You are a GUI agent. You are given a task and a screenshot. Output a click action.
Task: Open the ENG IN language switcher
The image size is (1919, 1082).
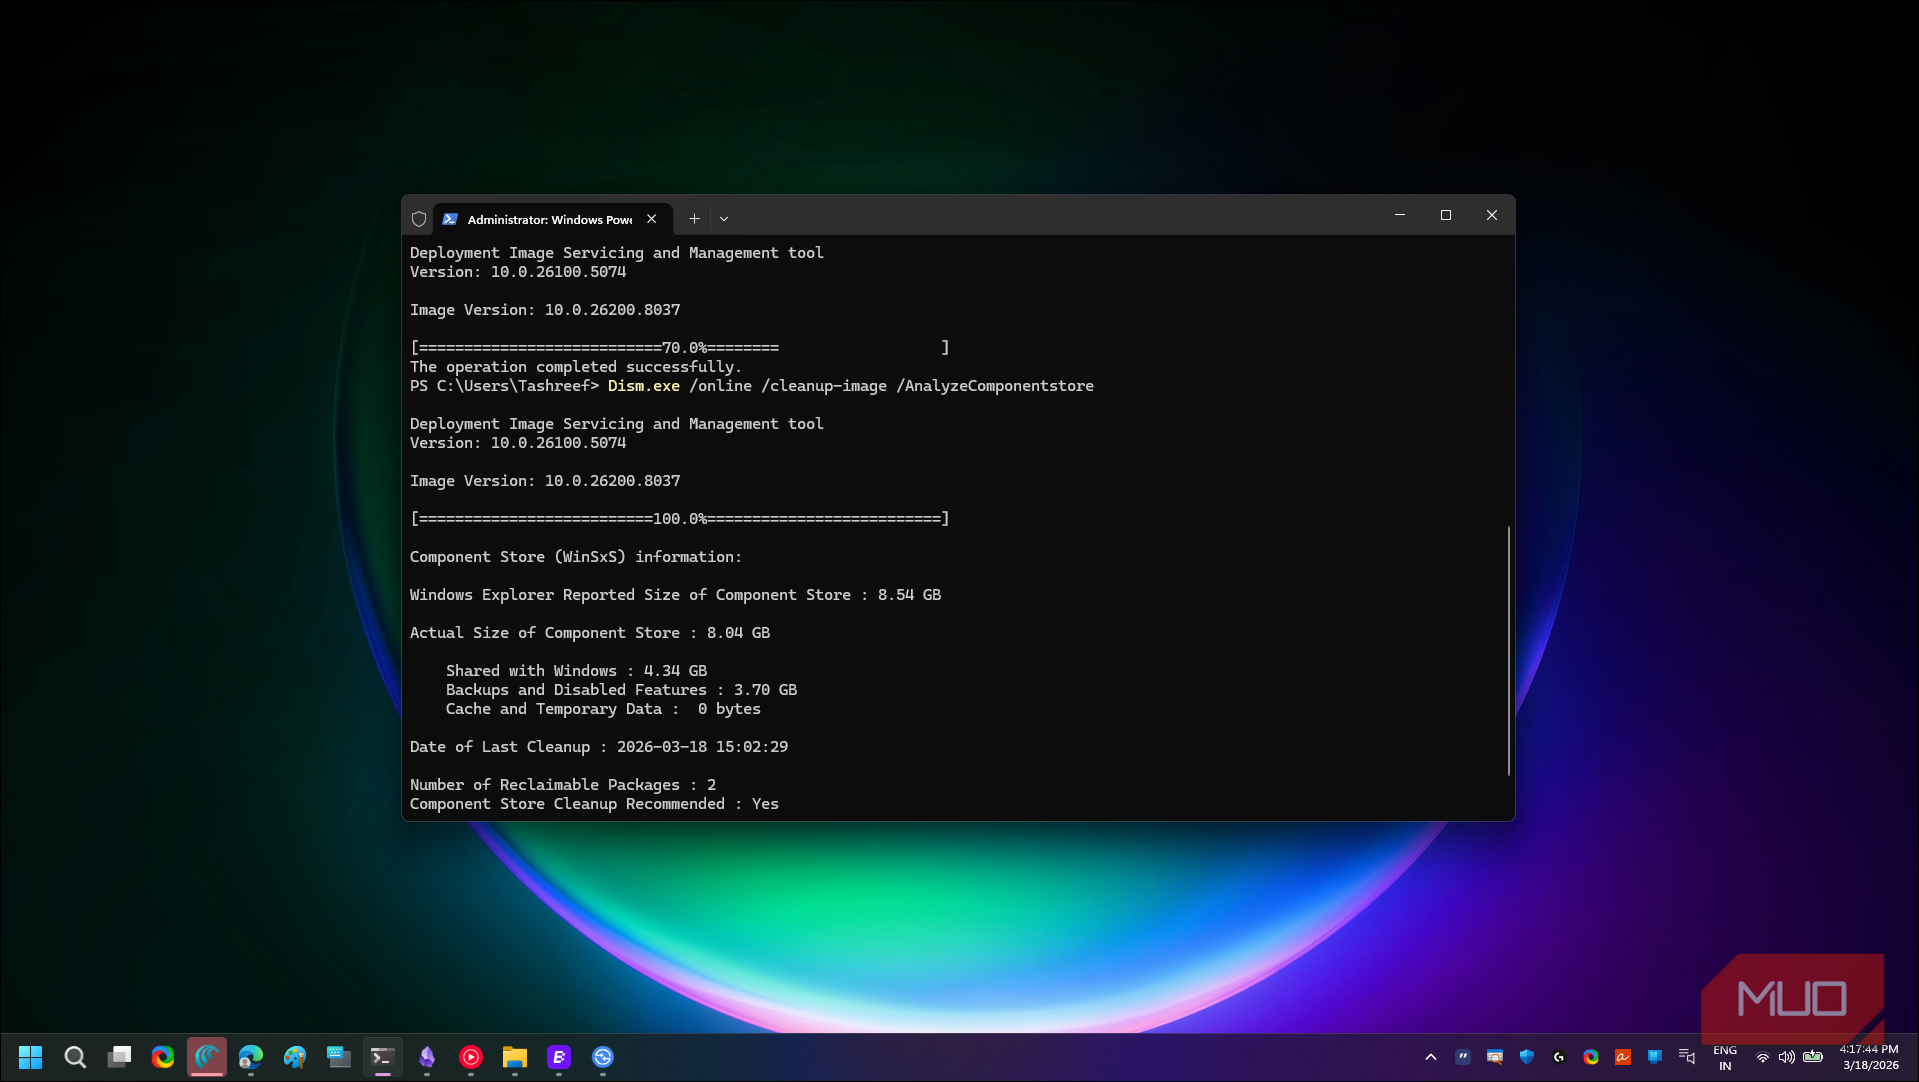[x=1725, y=1058]
